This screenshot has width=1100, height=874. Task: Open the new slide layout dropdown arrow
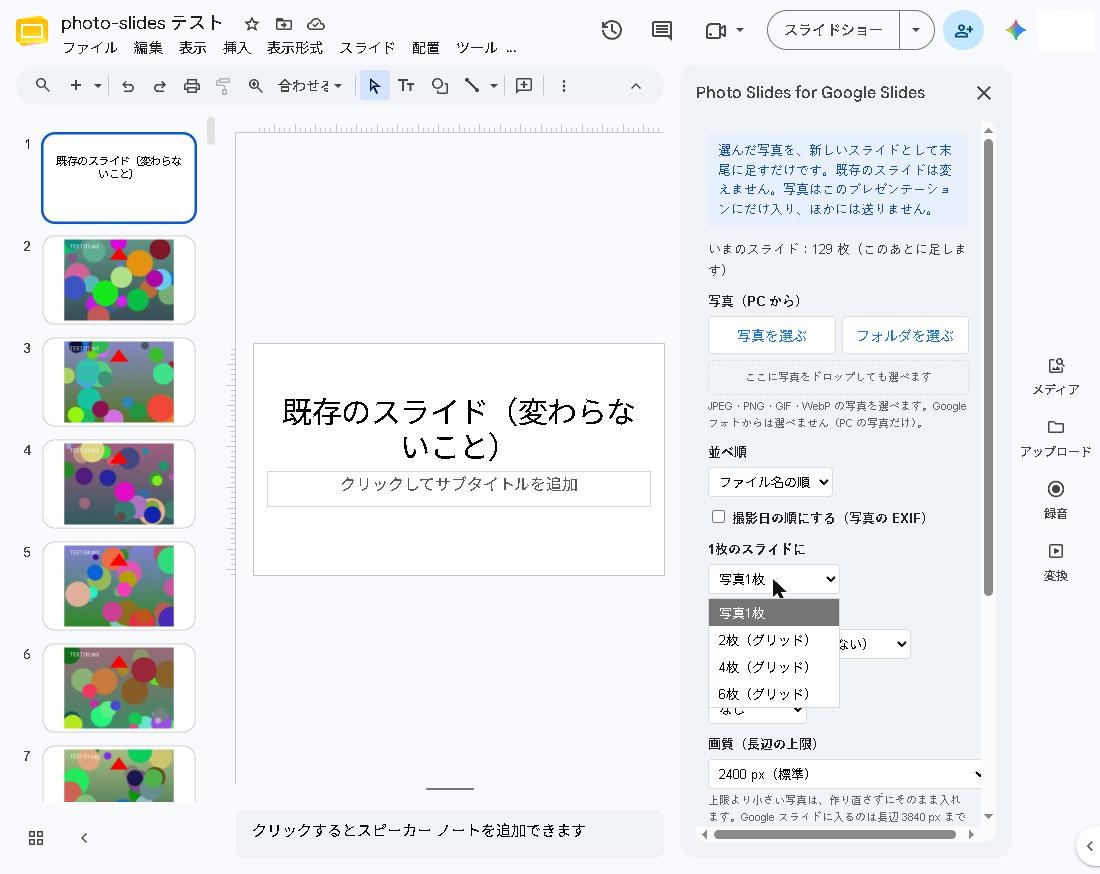tap(98, 86)
